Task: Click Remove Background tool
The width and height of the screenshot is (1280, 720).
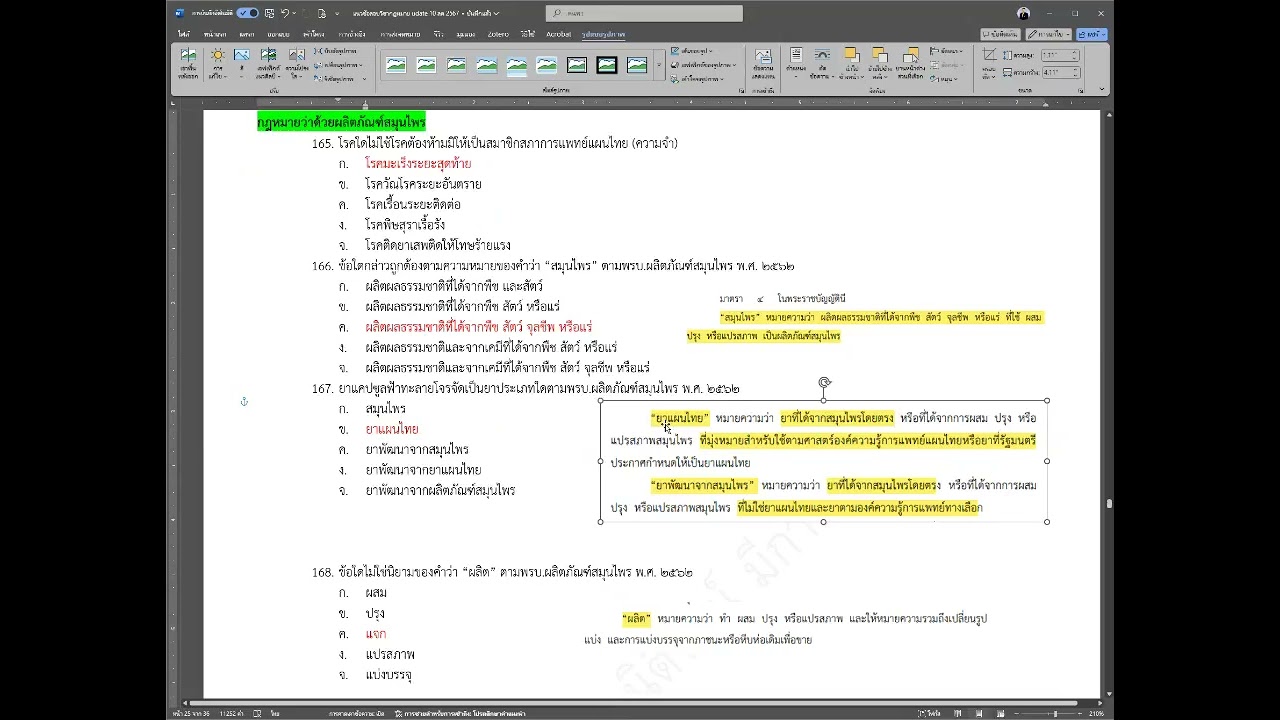Action: [188, 64]
